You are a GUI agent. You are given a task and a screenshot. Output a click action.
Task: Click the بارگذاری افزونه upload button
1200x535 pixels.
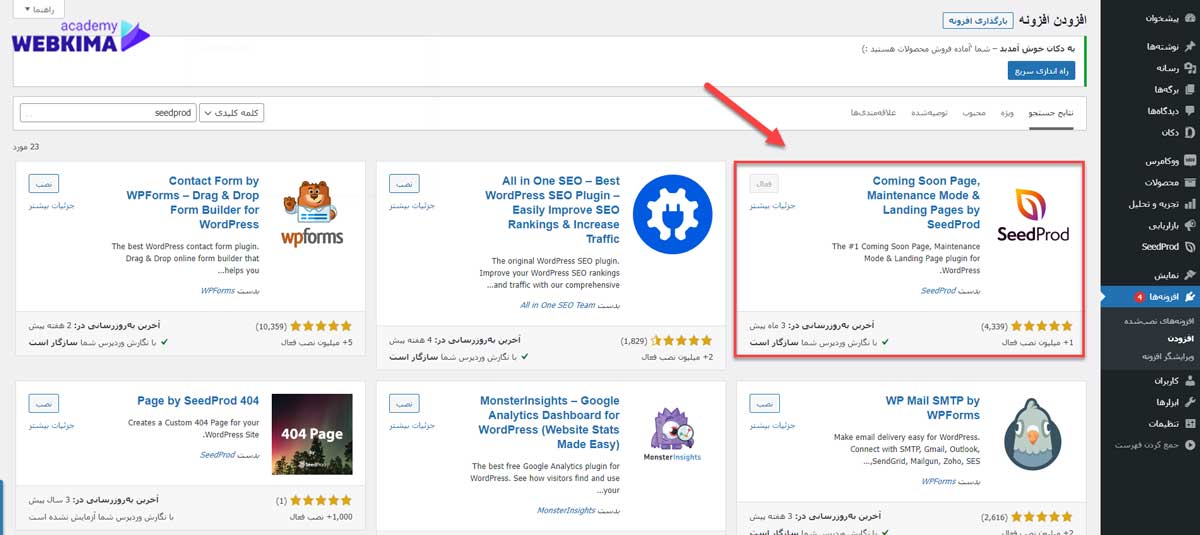click(x=980, y=20)
